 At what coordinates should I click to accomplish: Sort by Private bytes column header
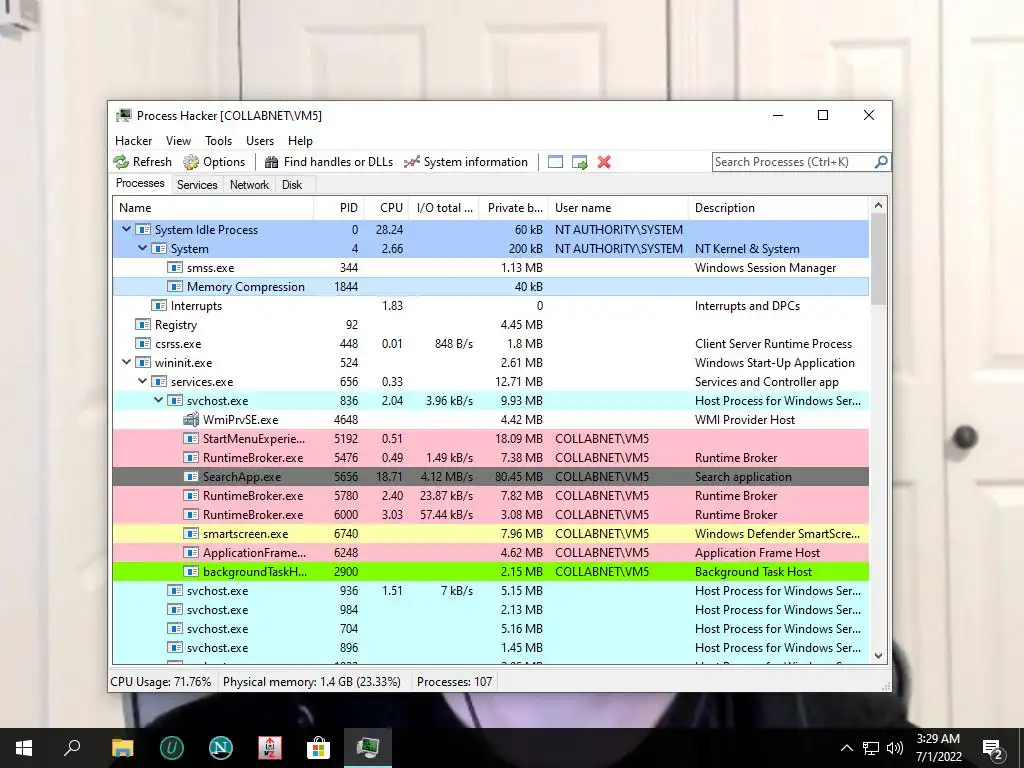(513, 208)
